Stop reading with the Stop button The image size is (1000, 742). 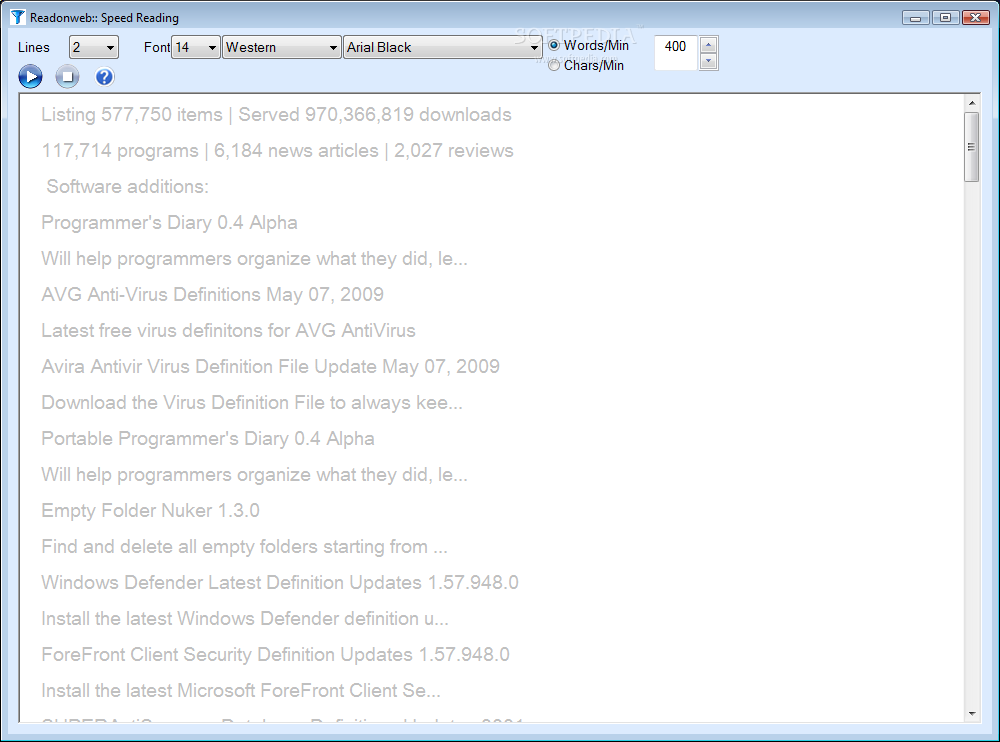[67, 77]
